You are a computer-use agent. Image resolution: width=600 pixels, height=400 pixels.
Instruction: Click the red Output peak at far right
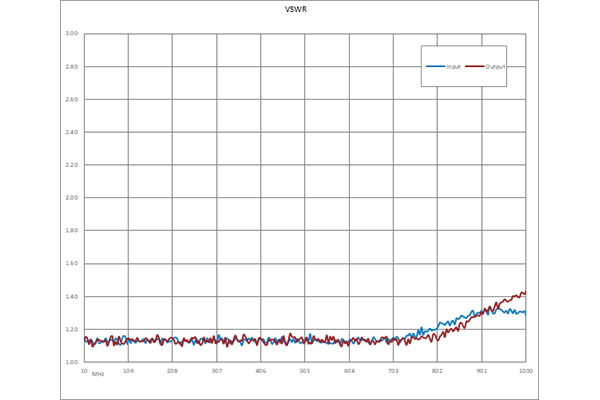[x=516, y=286]
